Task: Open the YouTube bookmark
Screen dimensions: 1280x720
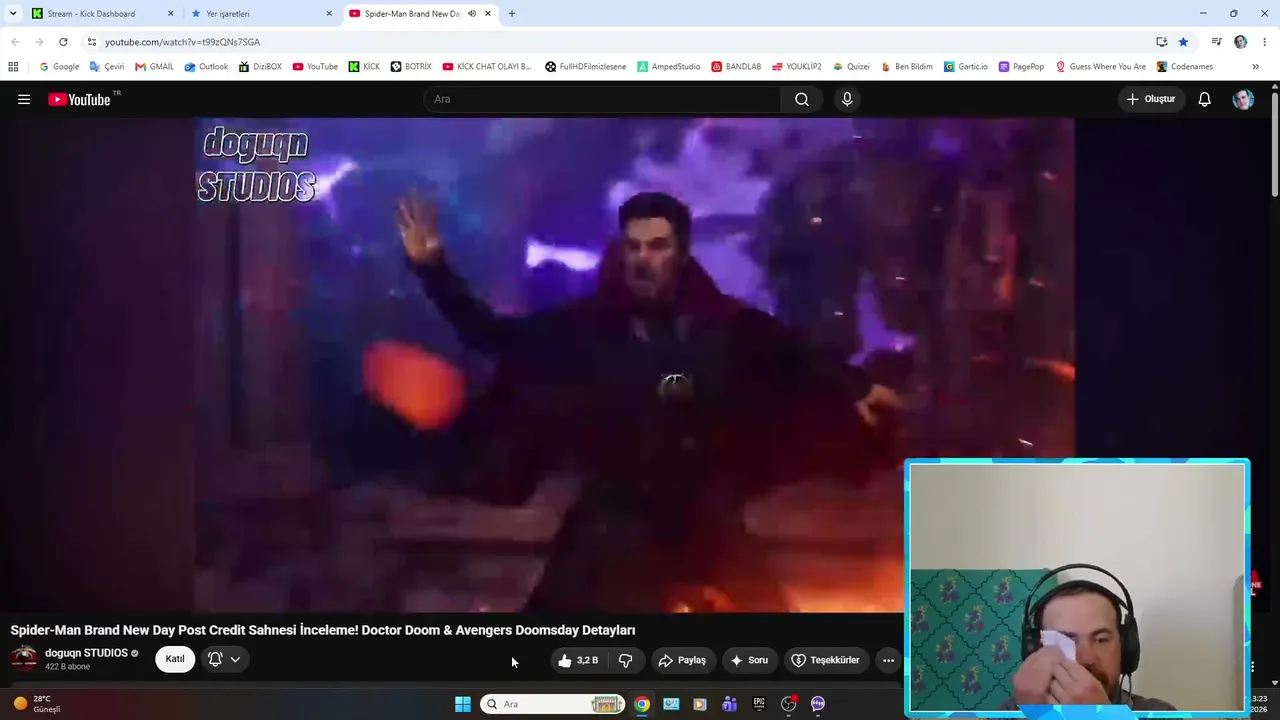Action: 315,67
